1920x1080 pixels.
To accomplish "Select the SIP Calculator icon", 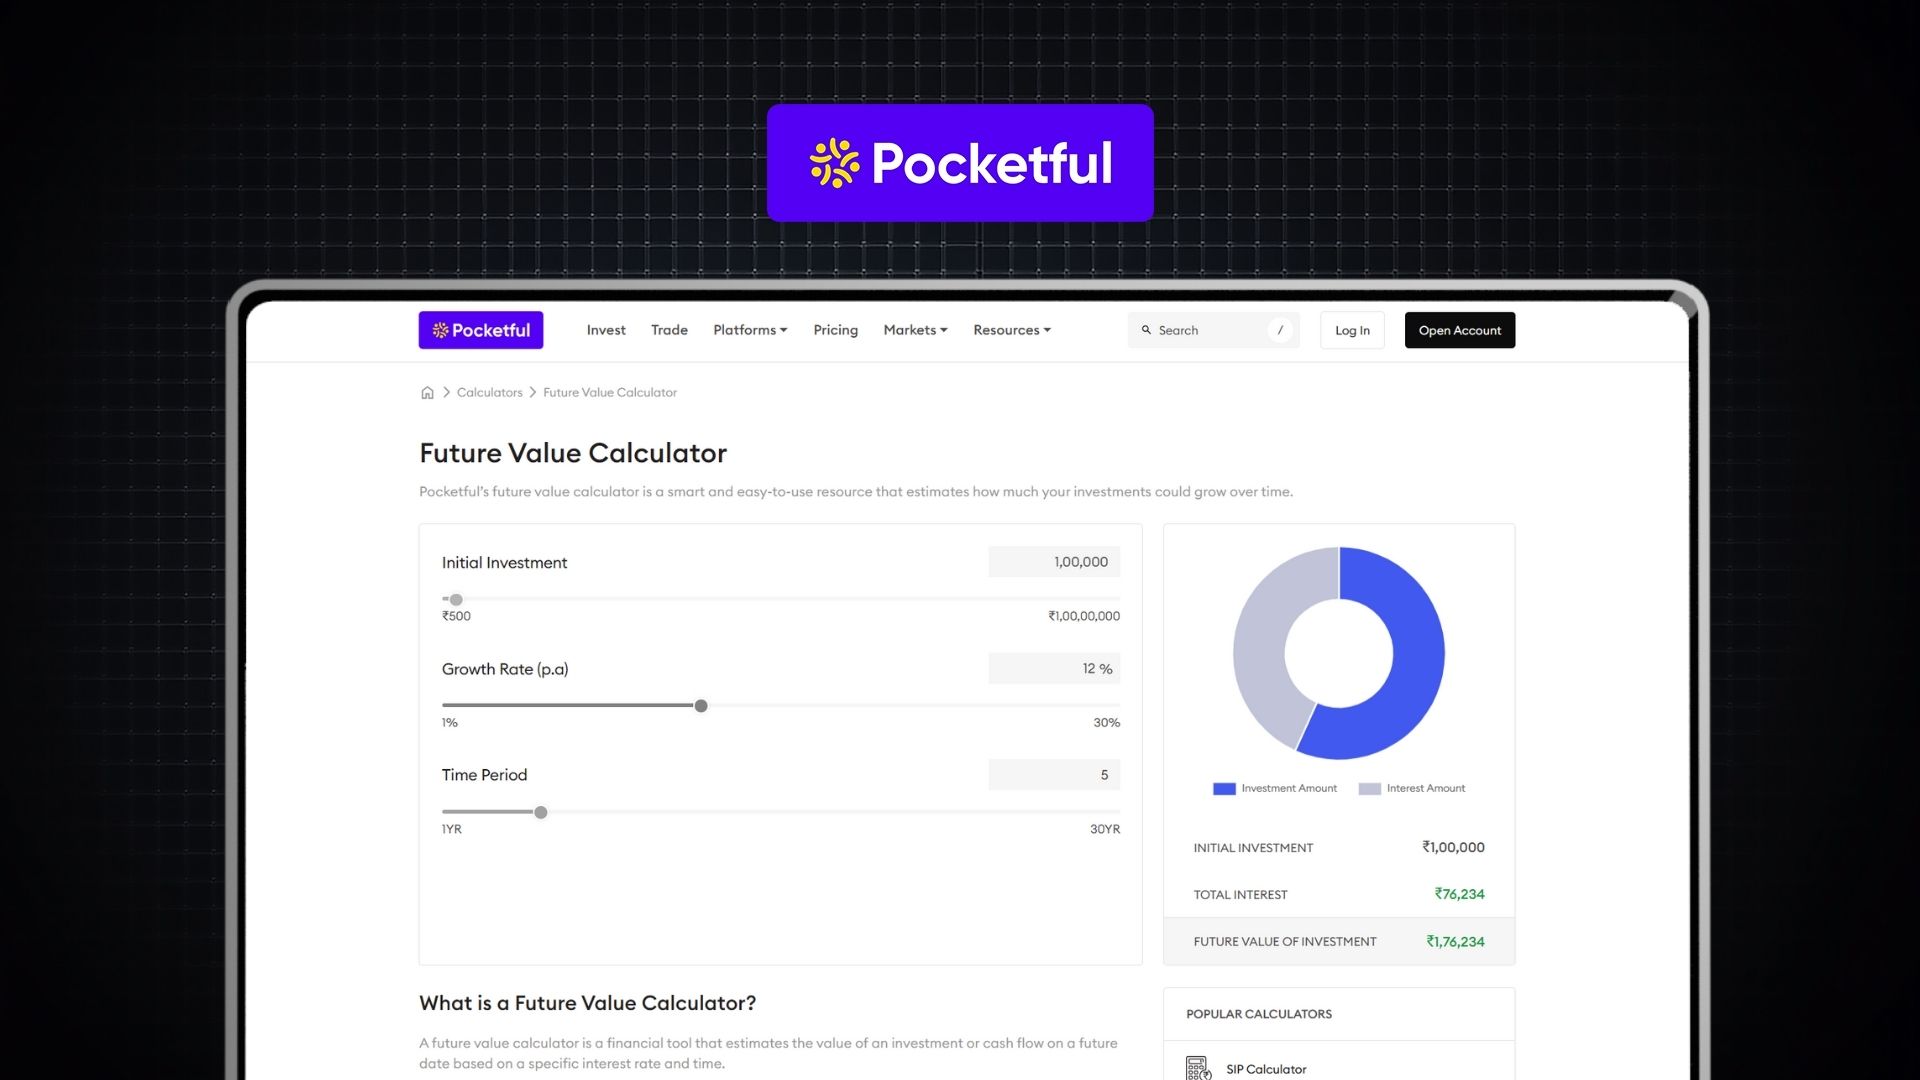I will click(x=1197, y=1068).
